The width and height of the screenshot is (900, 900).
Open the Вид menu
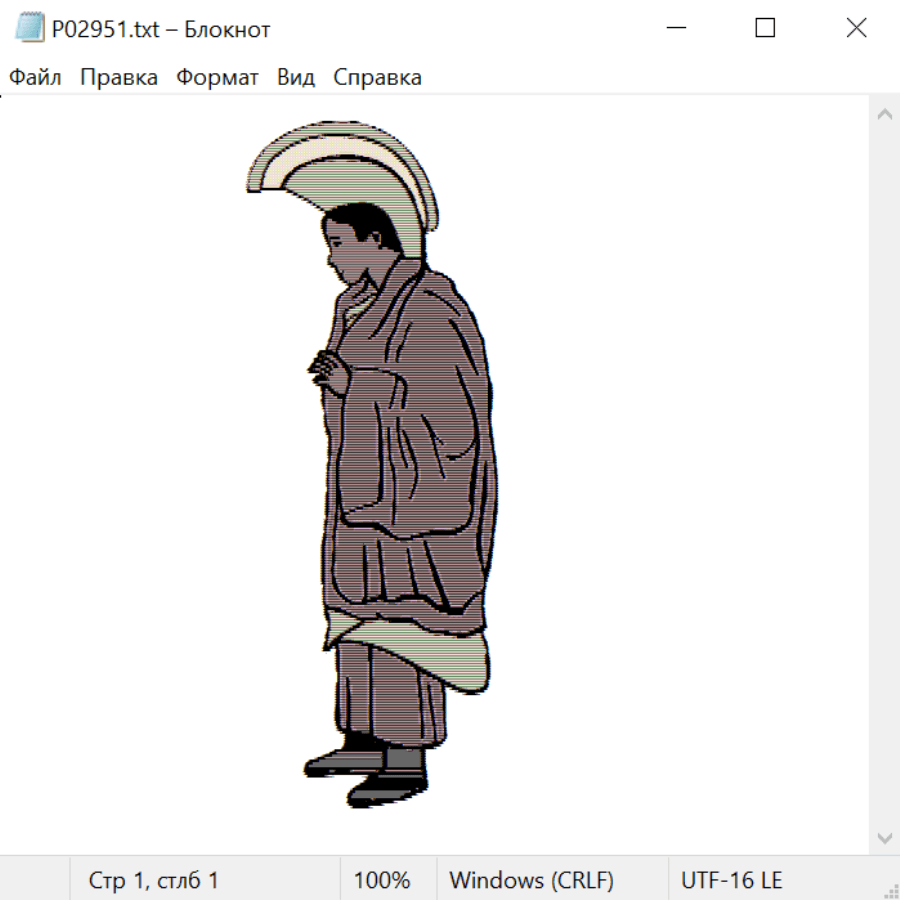pyautogui.click(x=295, y=78)
